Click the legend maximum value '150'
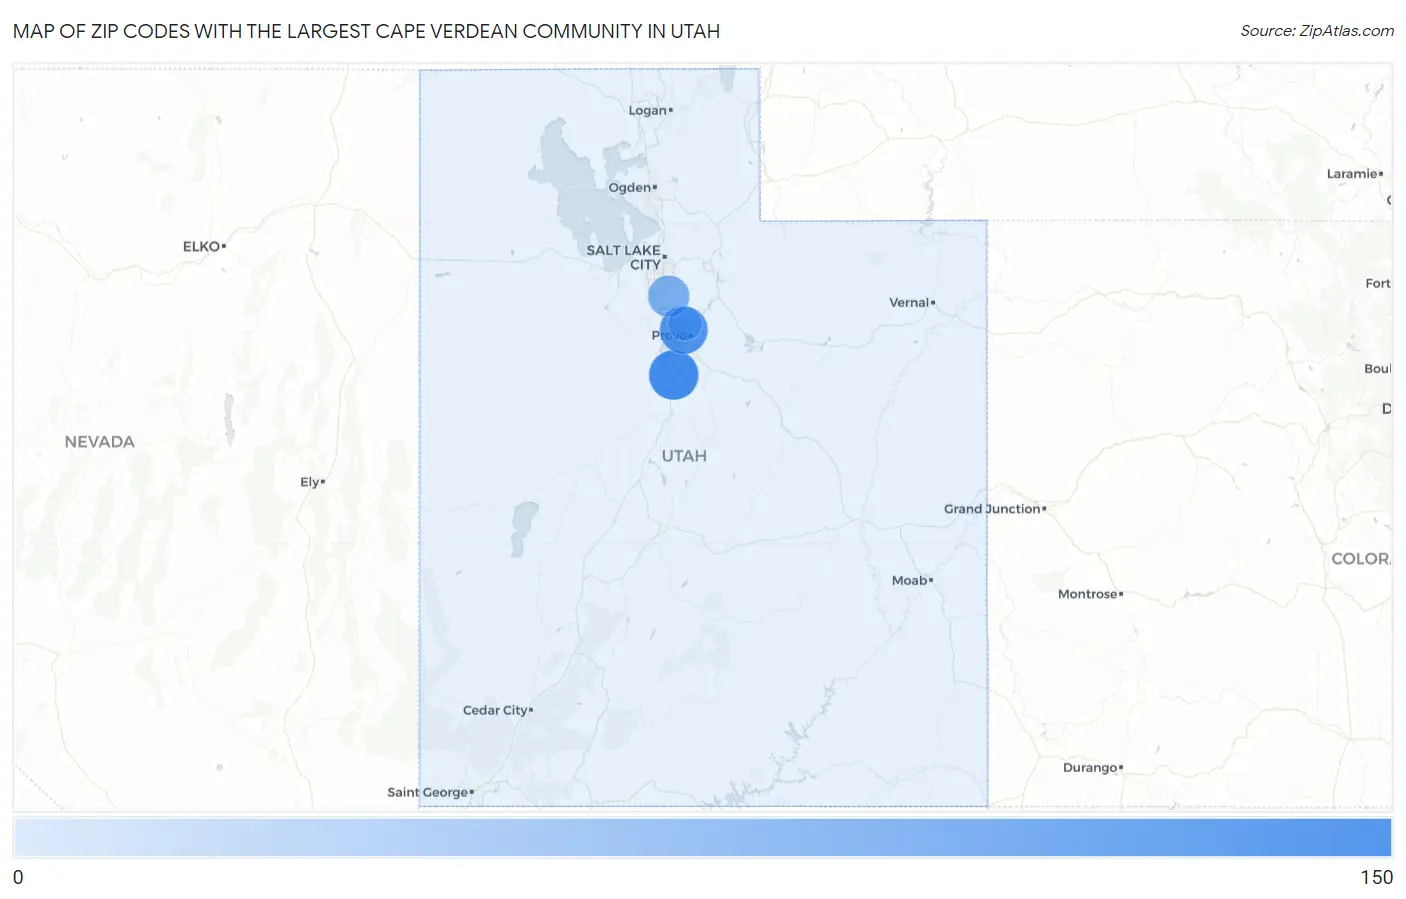1406x899 pixels. (x=1376, y=877)
